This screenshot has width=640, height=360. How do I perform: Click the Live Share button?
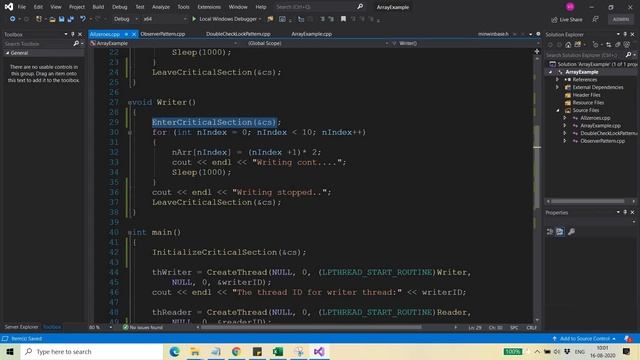(567, 20)
